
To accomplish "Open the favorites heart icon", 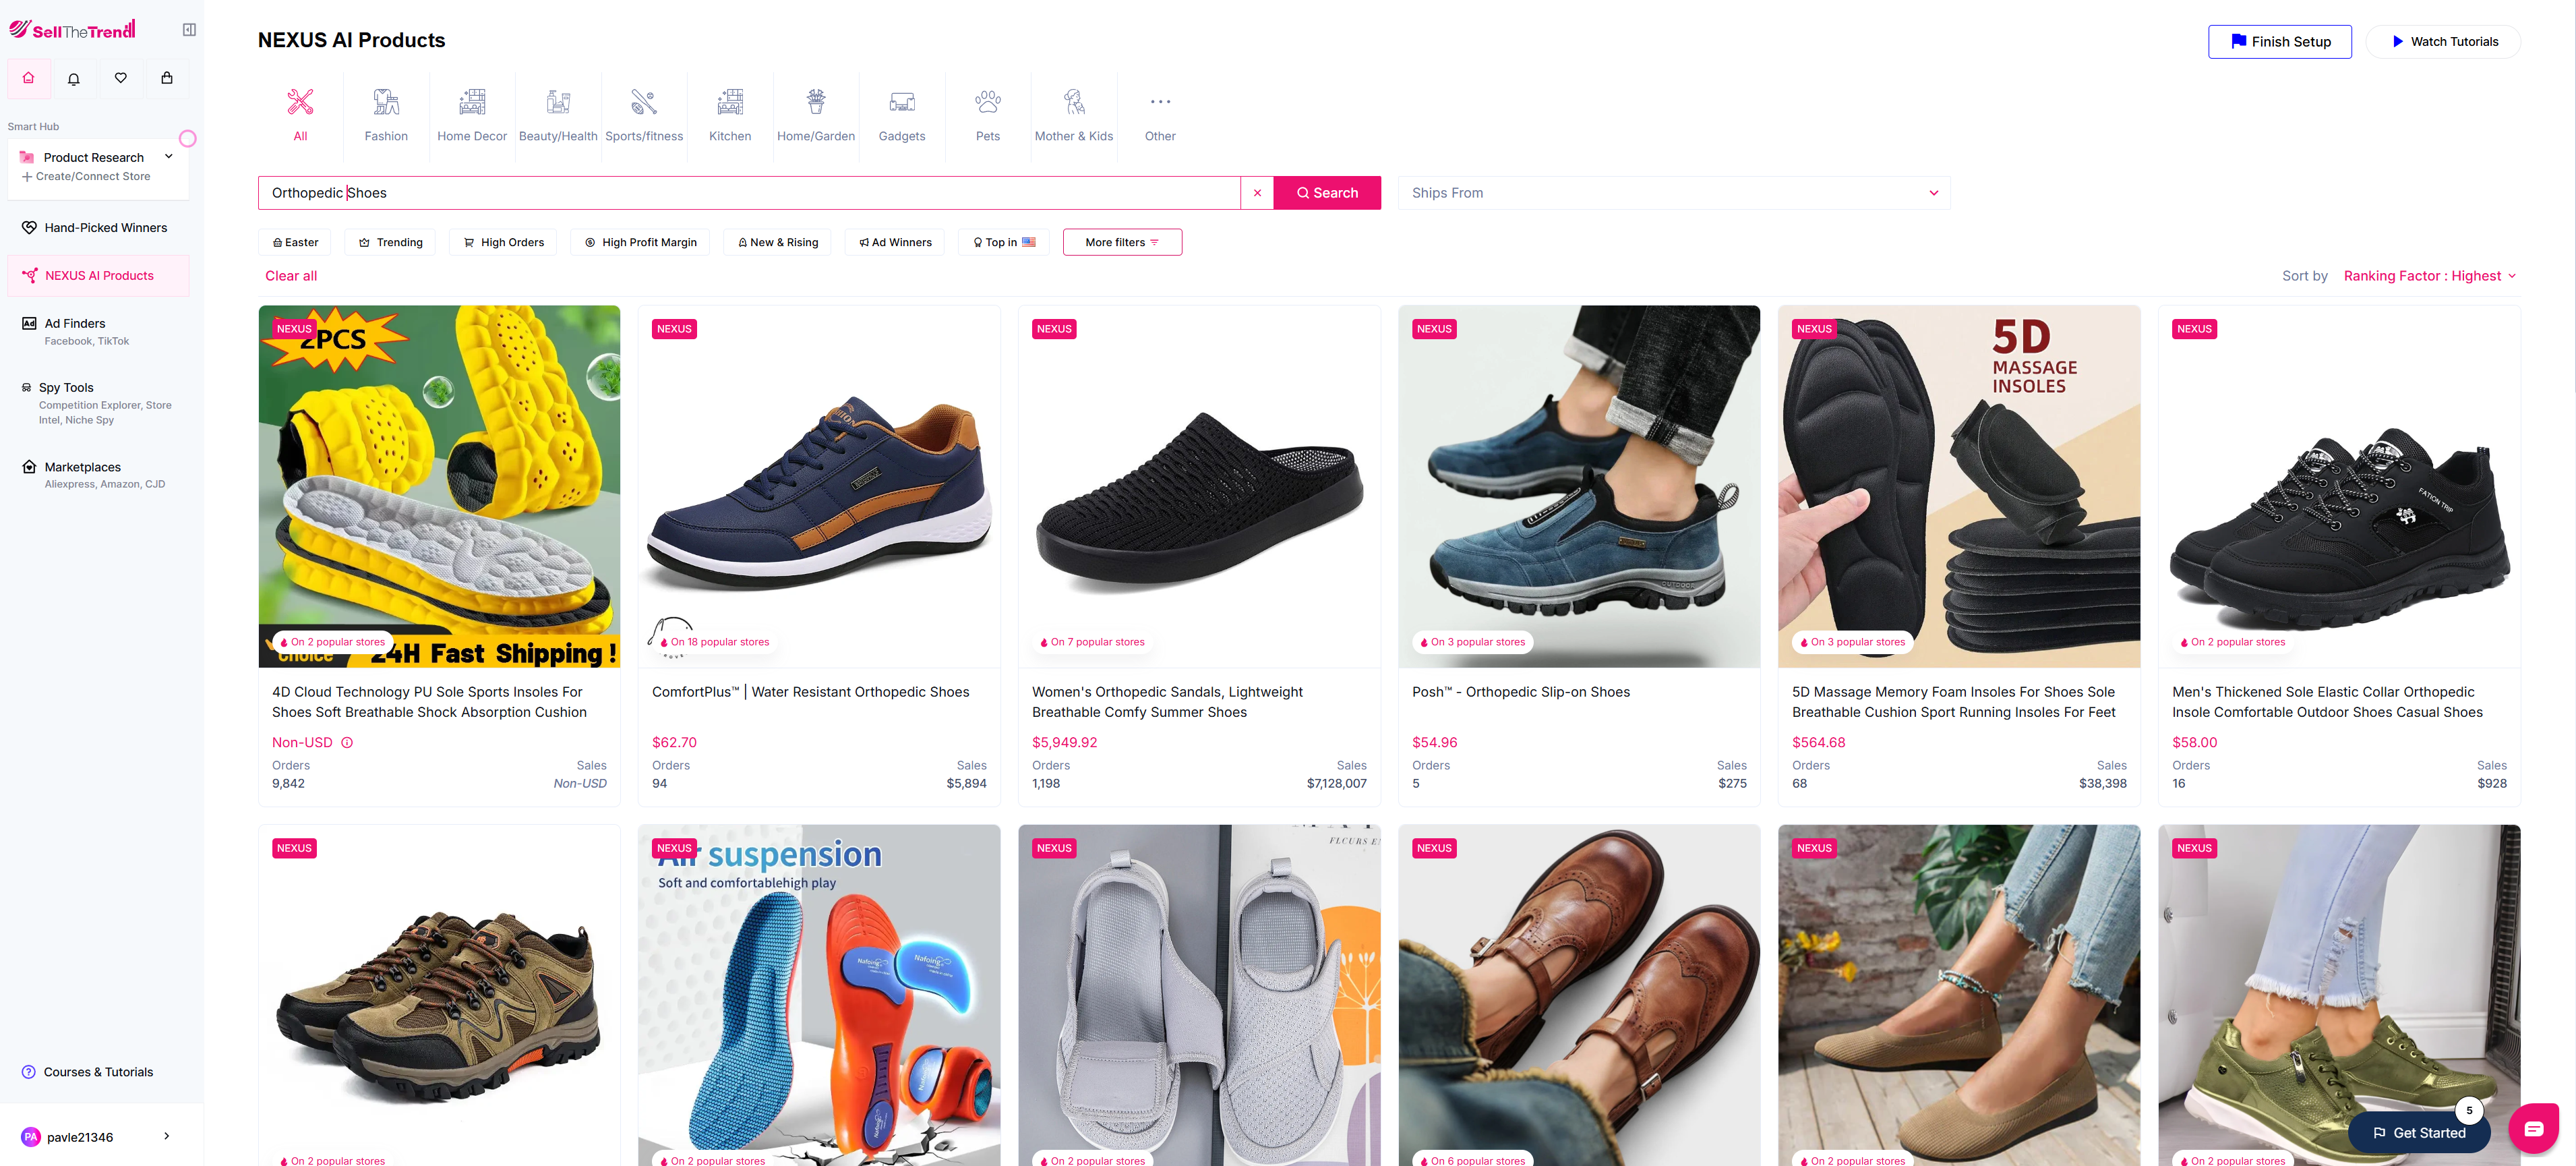I will point(120,78).
